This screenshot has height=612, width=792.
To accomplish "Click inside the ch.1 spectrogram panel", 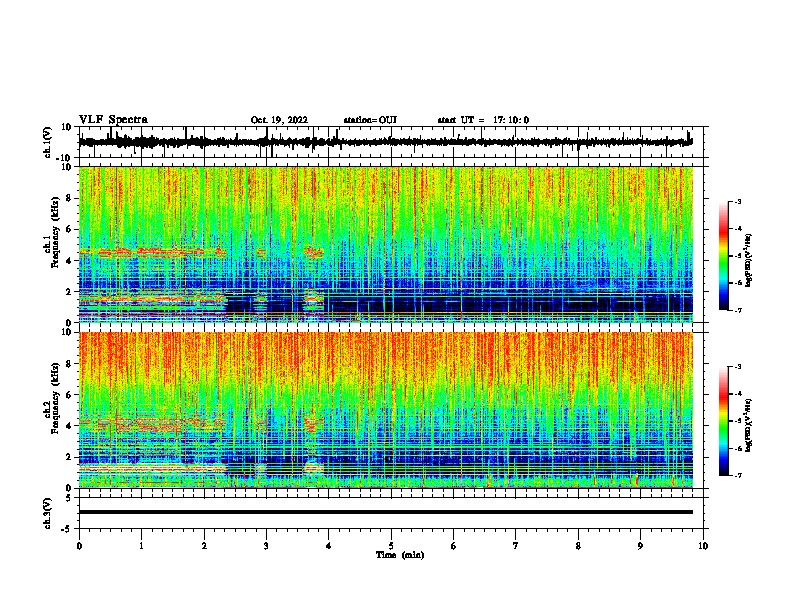I will click(x=385, y=244).
